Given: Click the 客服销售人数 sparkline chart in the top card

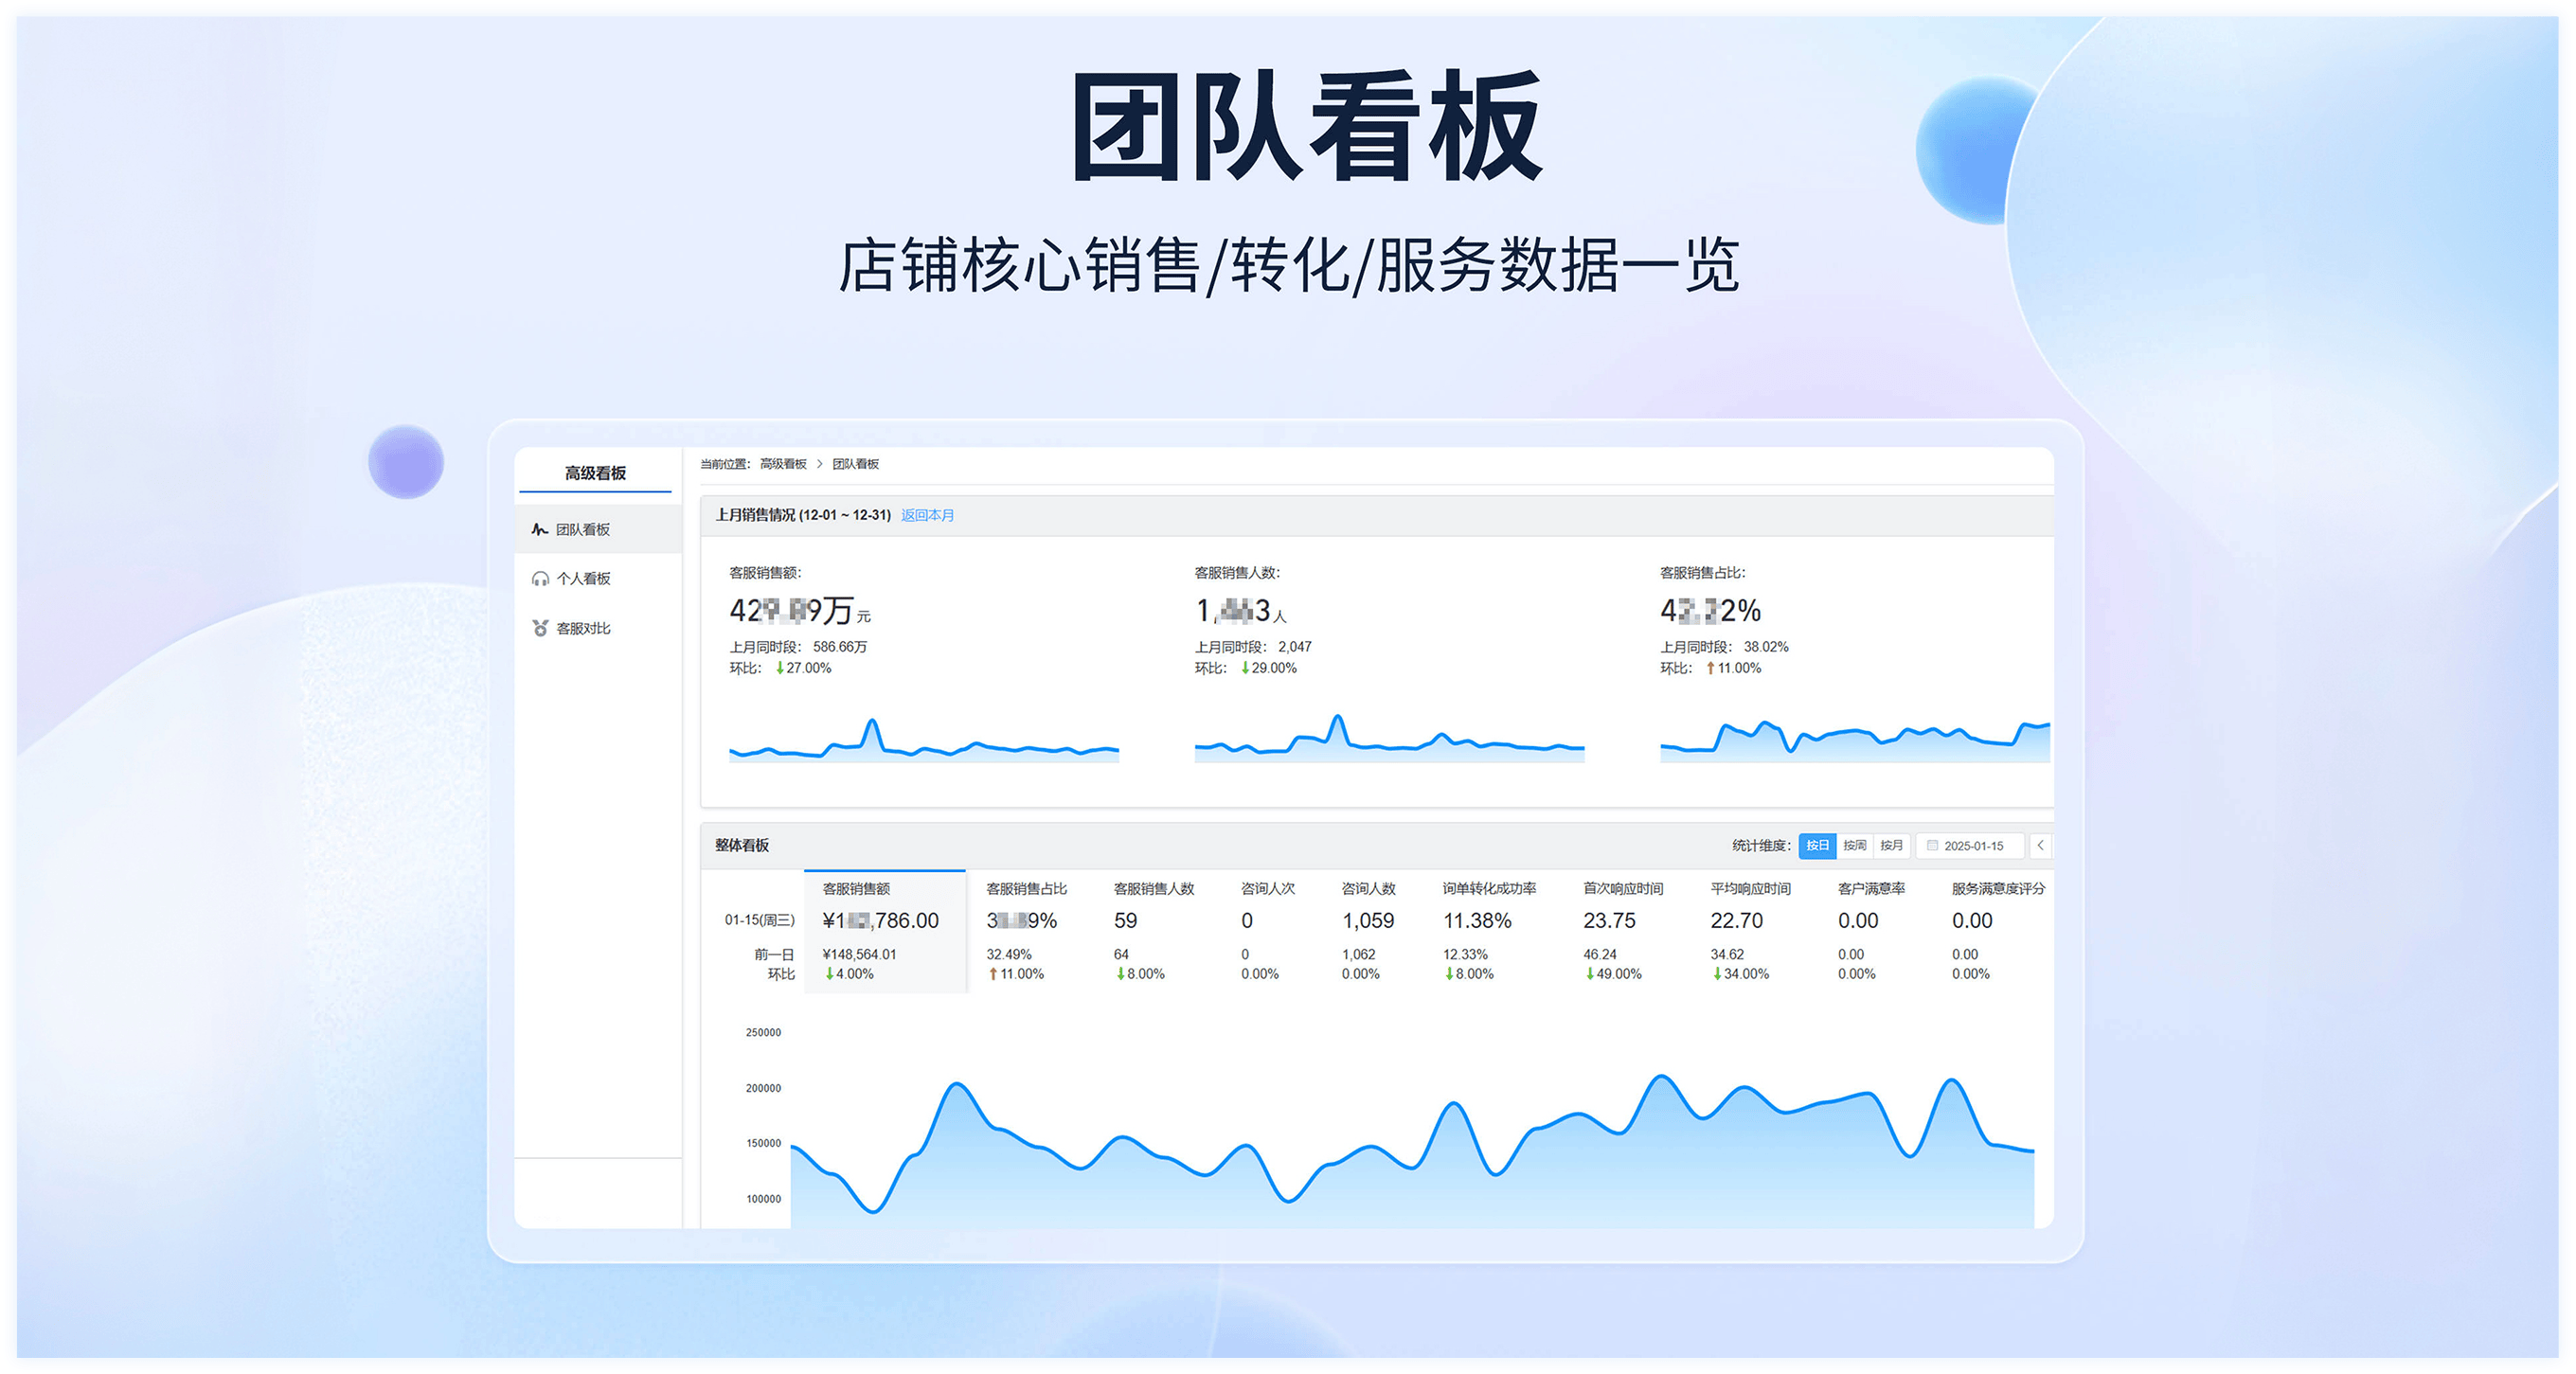Looking at the screenshot, I should 1389,738.
